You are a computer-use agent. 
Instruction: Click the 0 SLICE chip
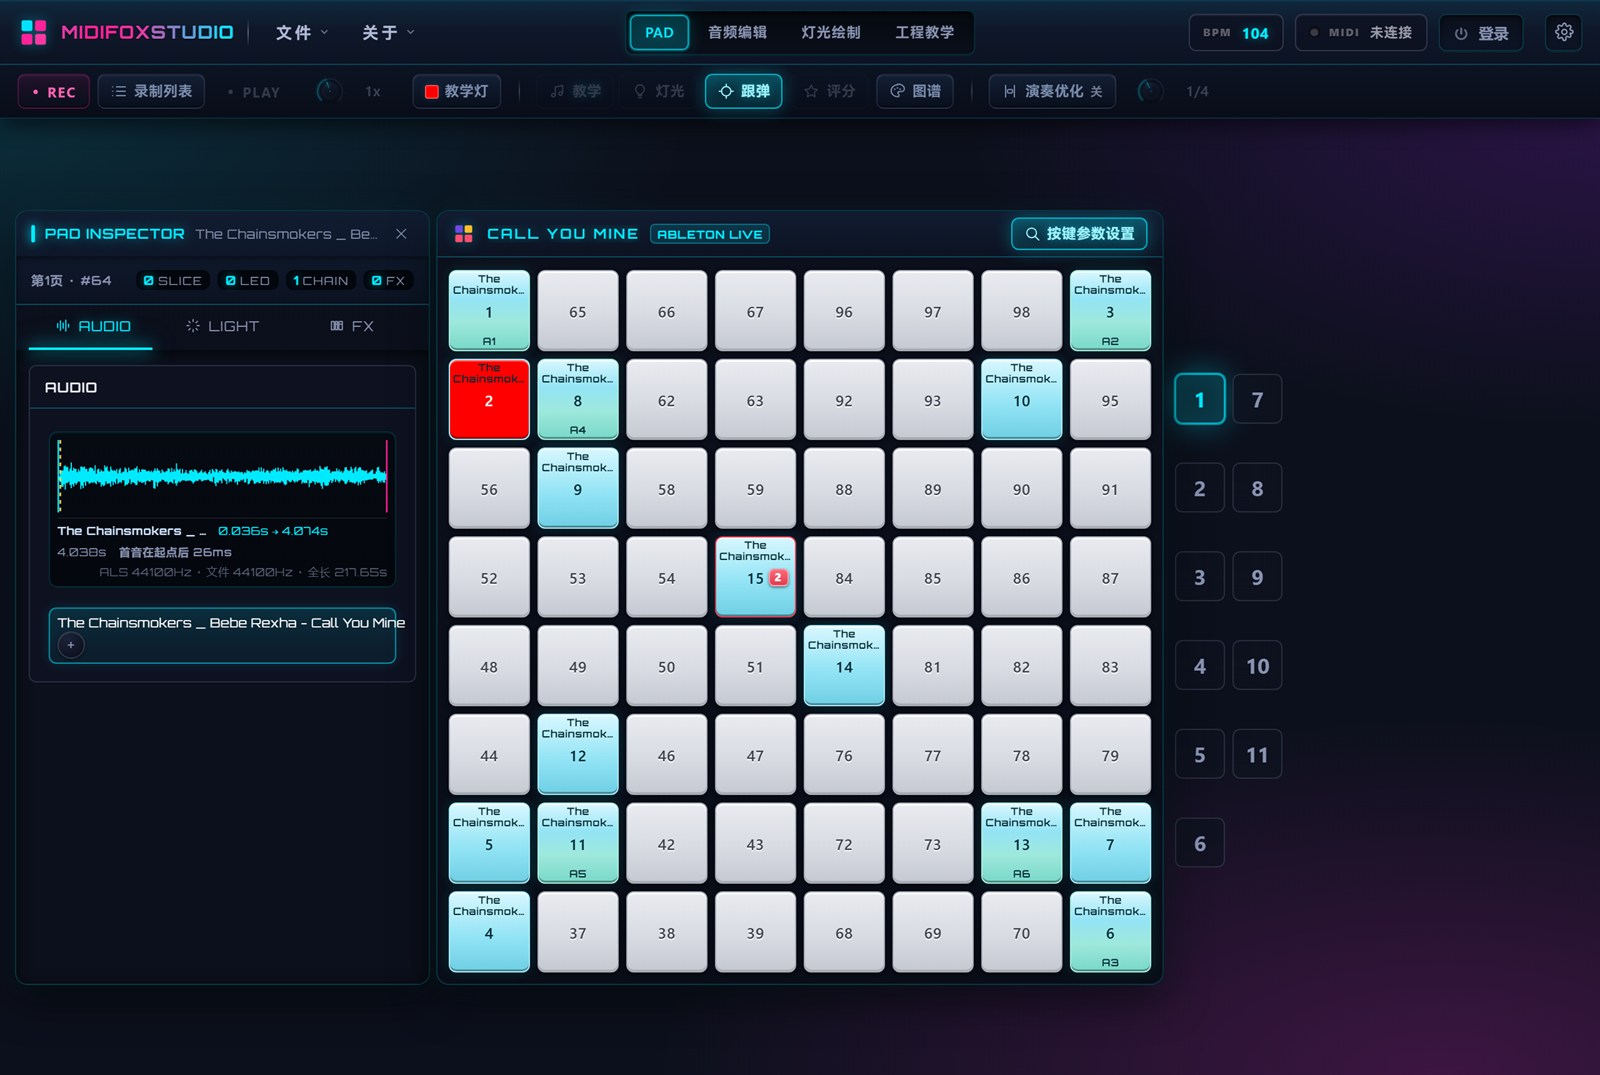[x=172, y=281]
